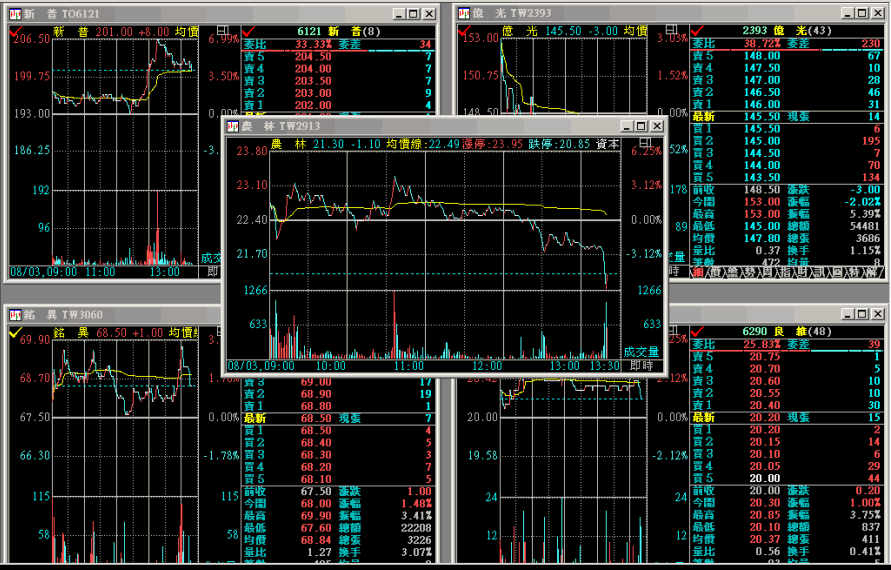This screenshot has height=570, width=891.
Task: Click 委比 25.83% row in 良維 panel
Action: coord(786,344)
